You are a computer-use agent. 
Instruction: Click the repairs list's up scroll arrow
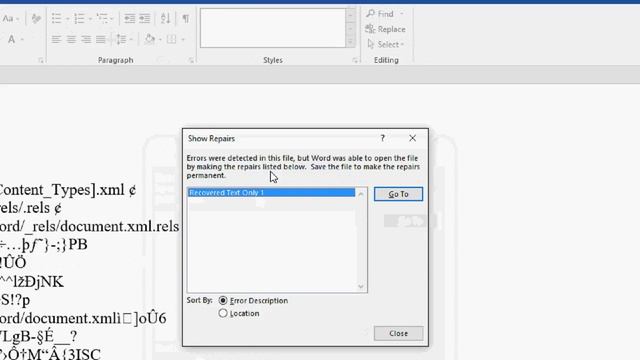tap(361, 194)
